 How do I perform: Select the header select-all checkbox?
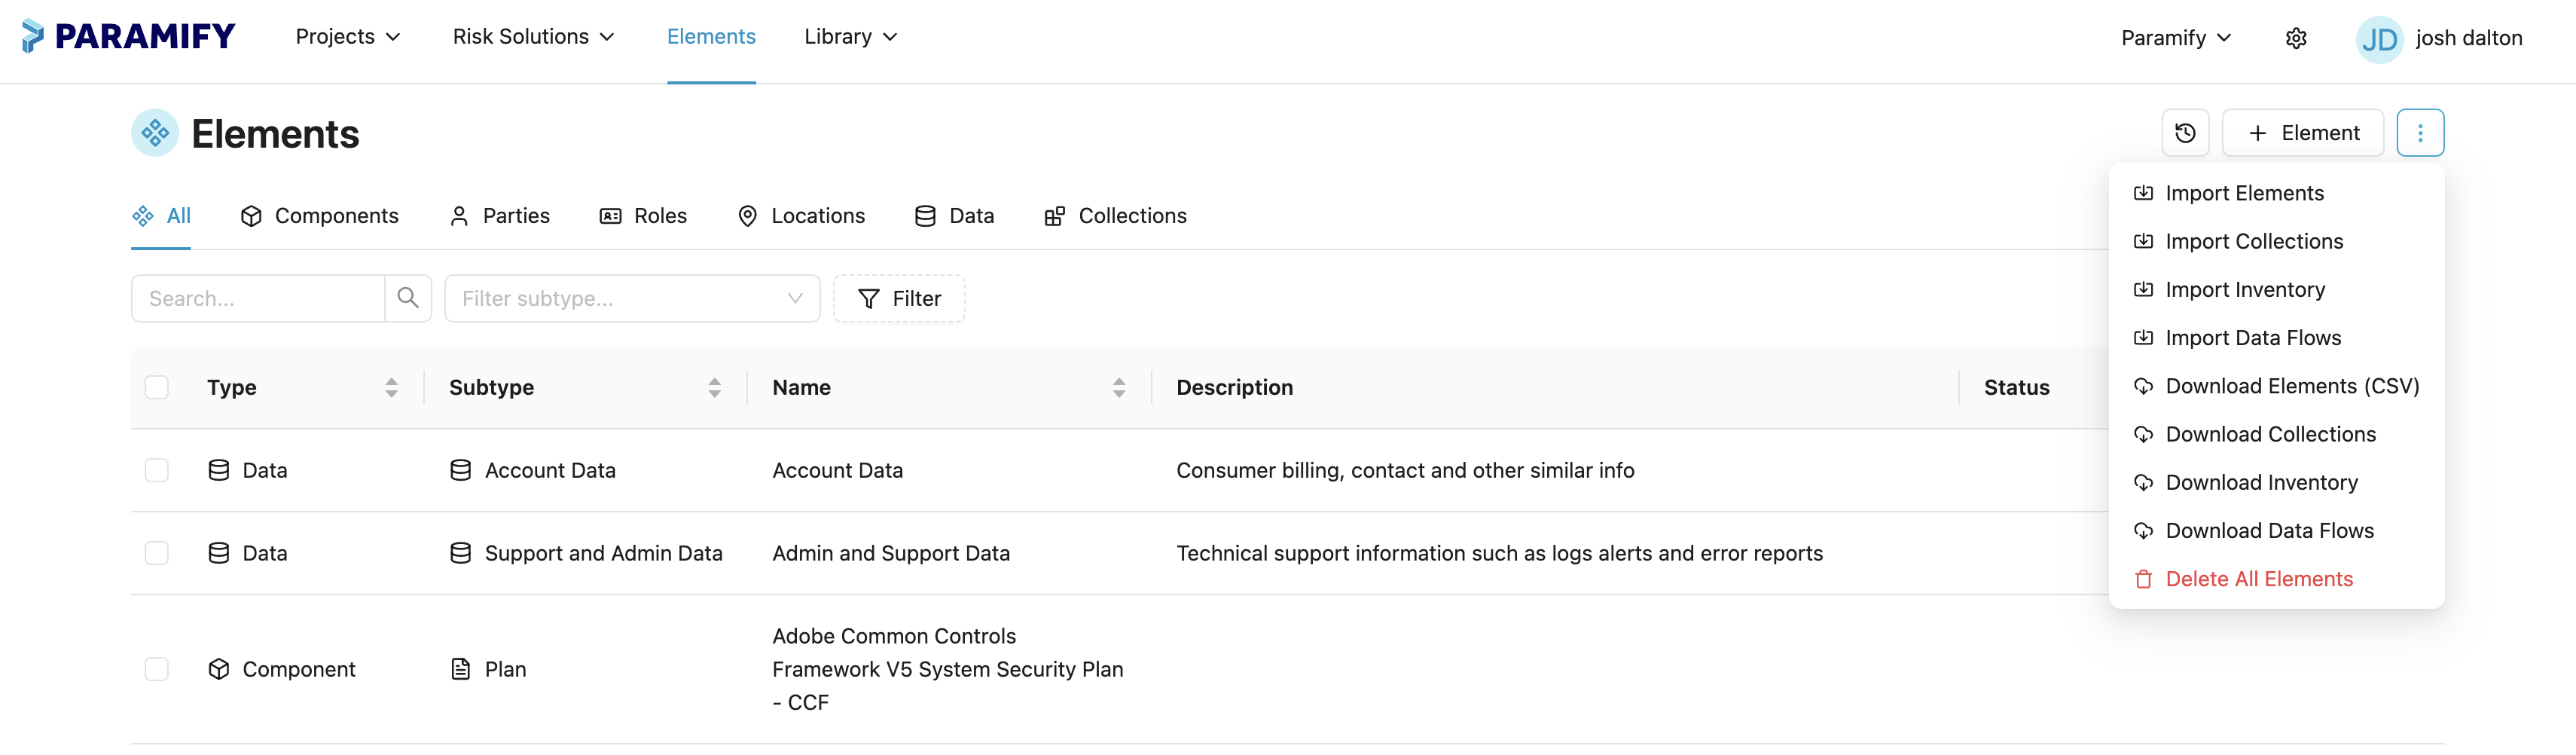(x=157, y=386)
